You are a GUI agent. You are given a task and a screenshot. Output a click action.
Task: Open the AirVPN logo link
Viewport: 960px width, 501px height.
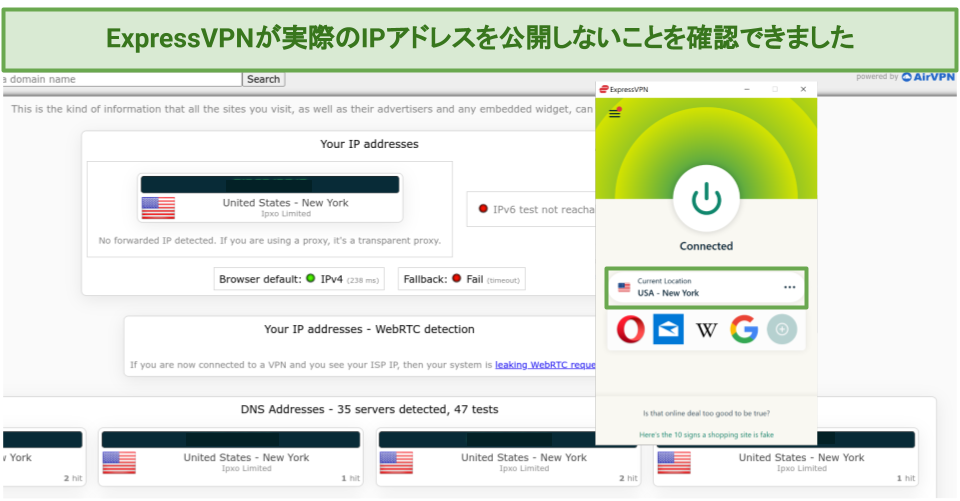(928, 77)
